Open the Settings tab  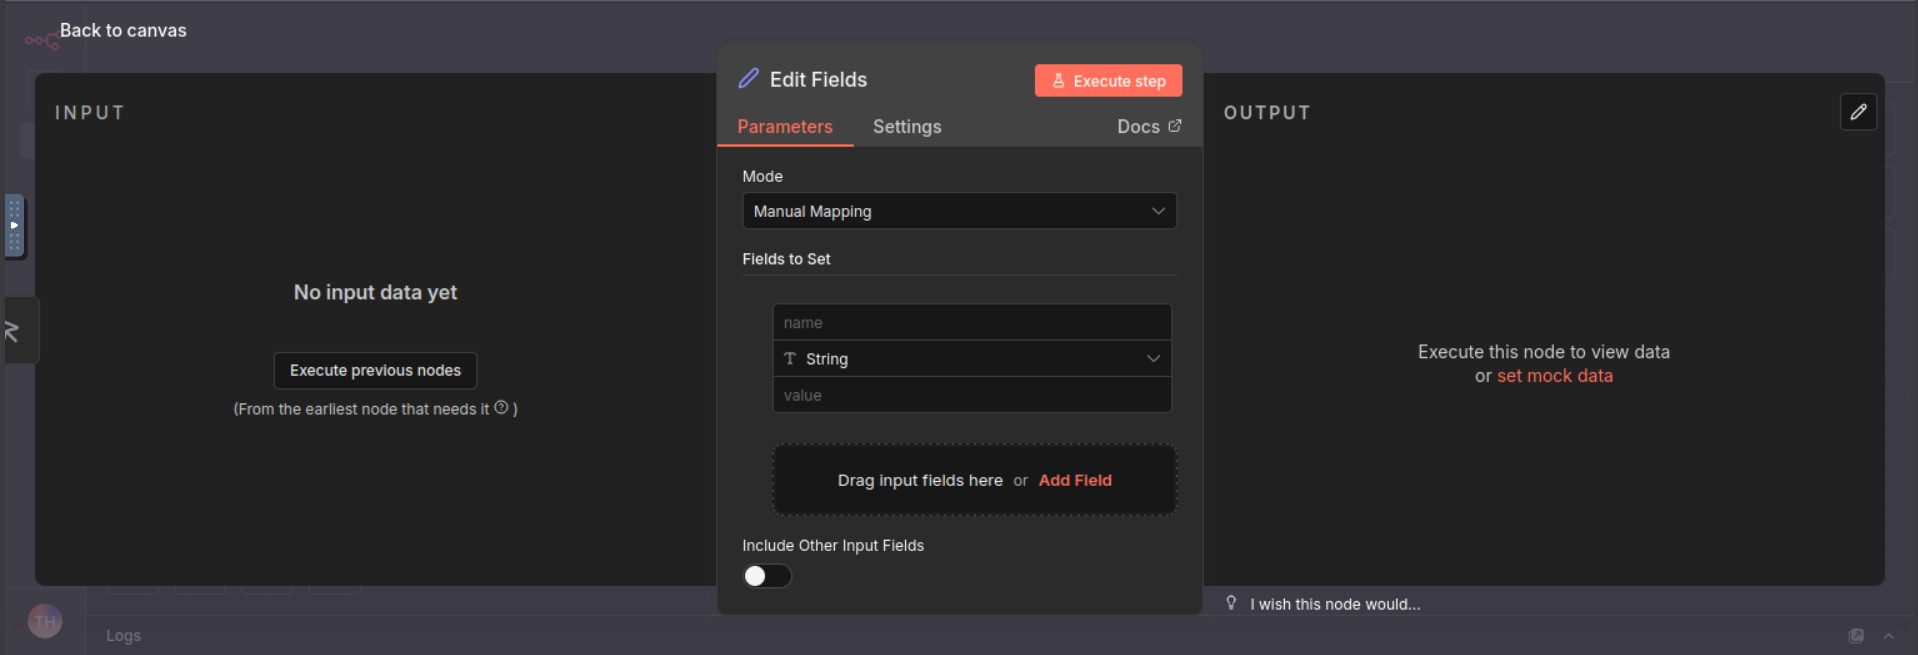coord(907,127)
